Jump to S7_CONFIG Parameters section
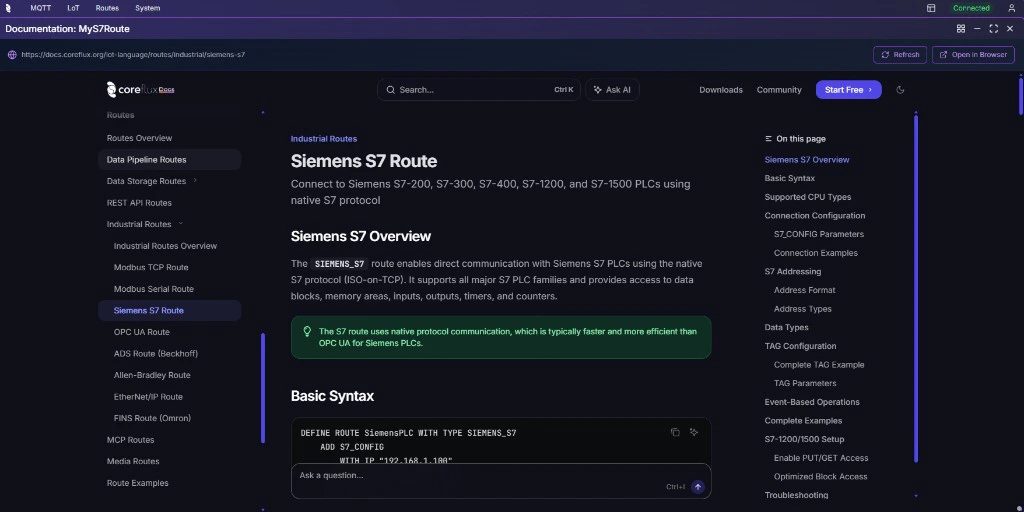This screenshot has width=1024, height=512. click(819, 234)
